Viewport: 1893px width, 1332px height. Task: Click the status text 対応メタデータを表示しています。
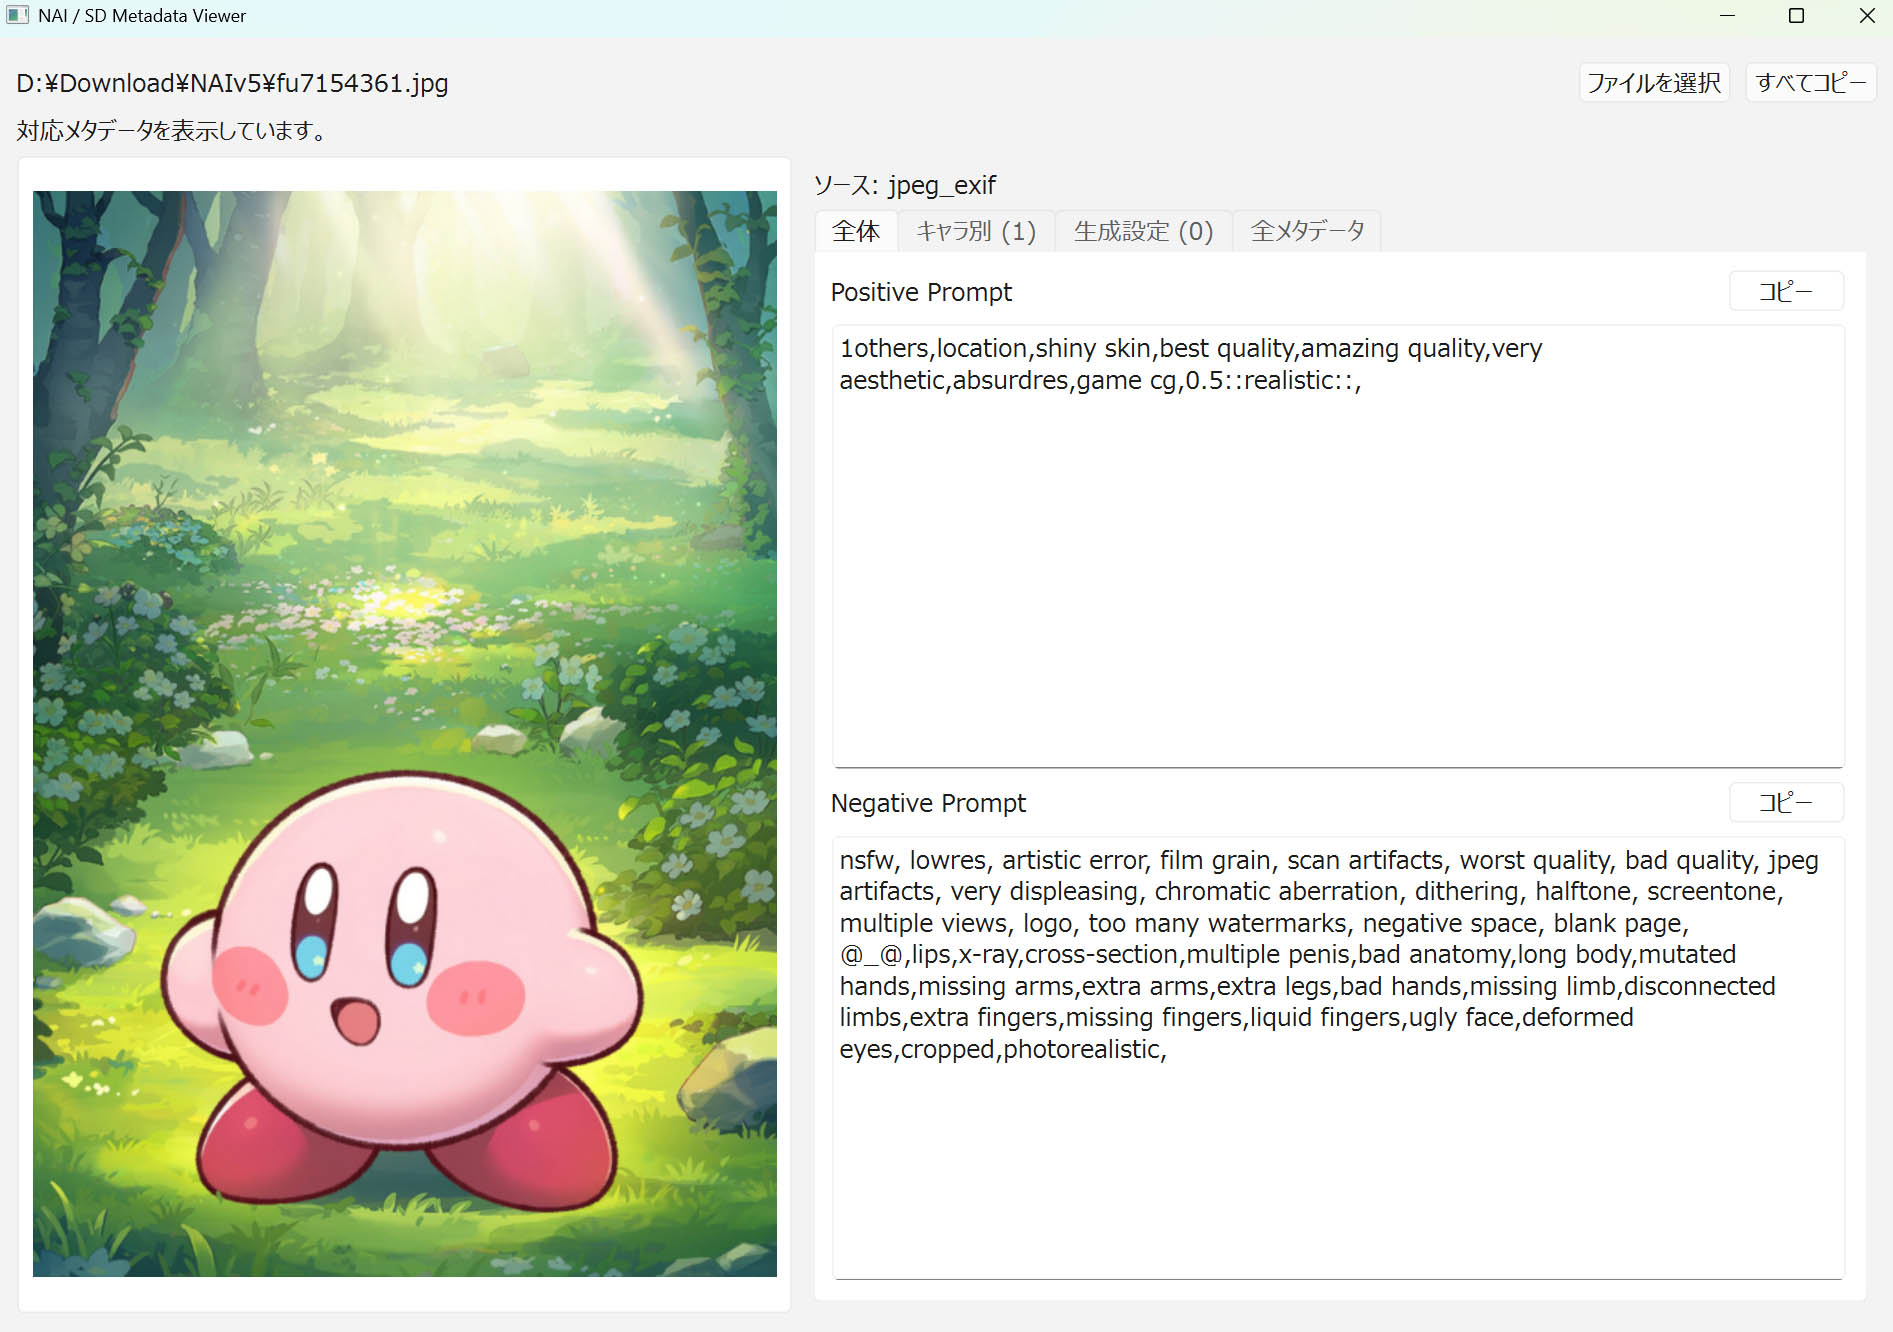[173, 131]
